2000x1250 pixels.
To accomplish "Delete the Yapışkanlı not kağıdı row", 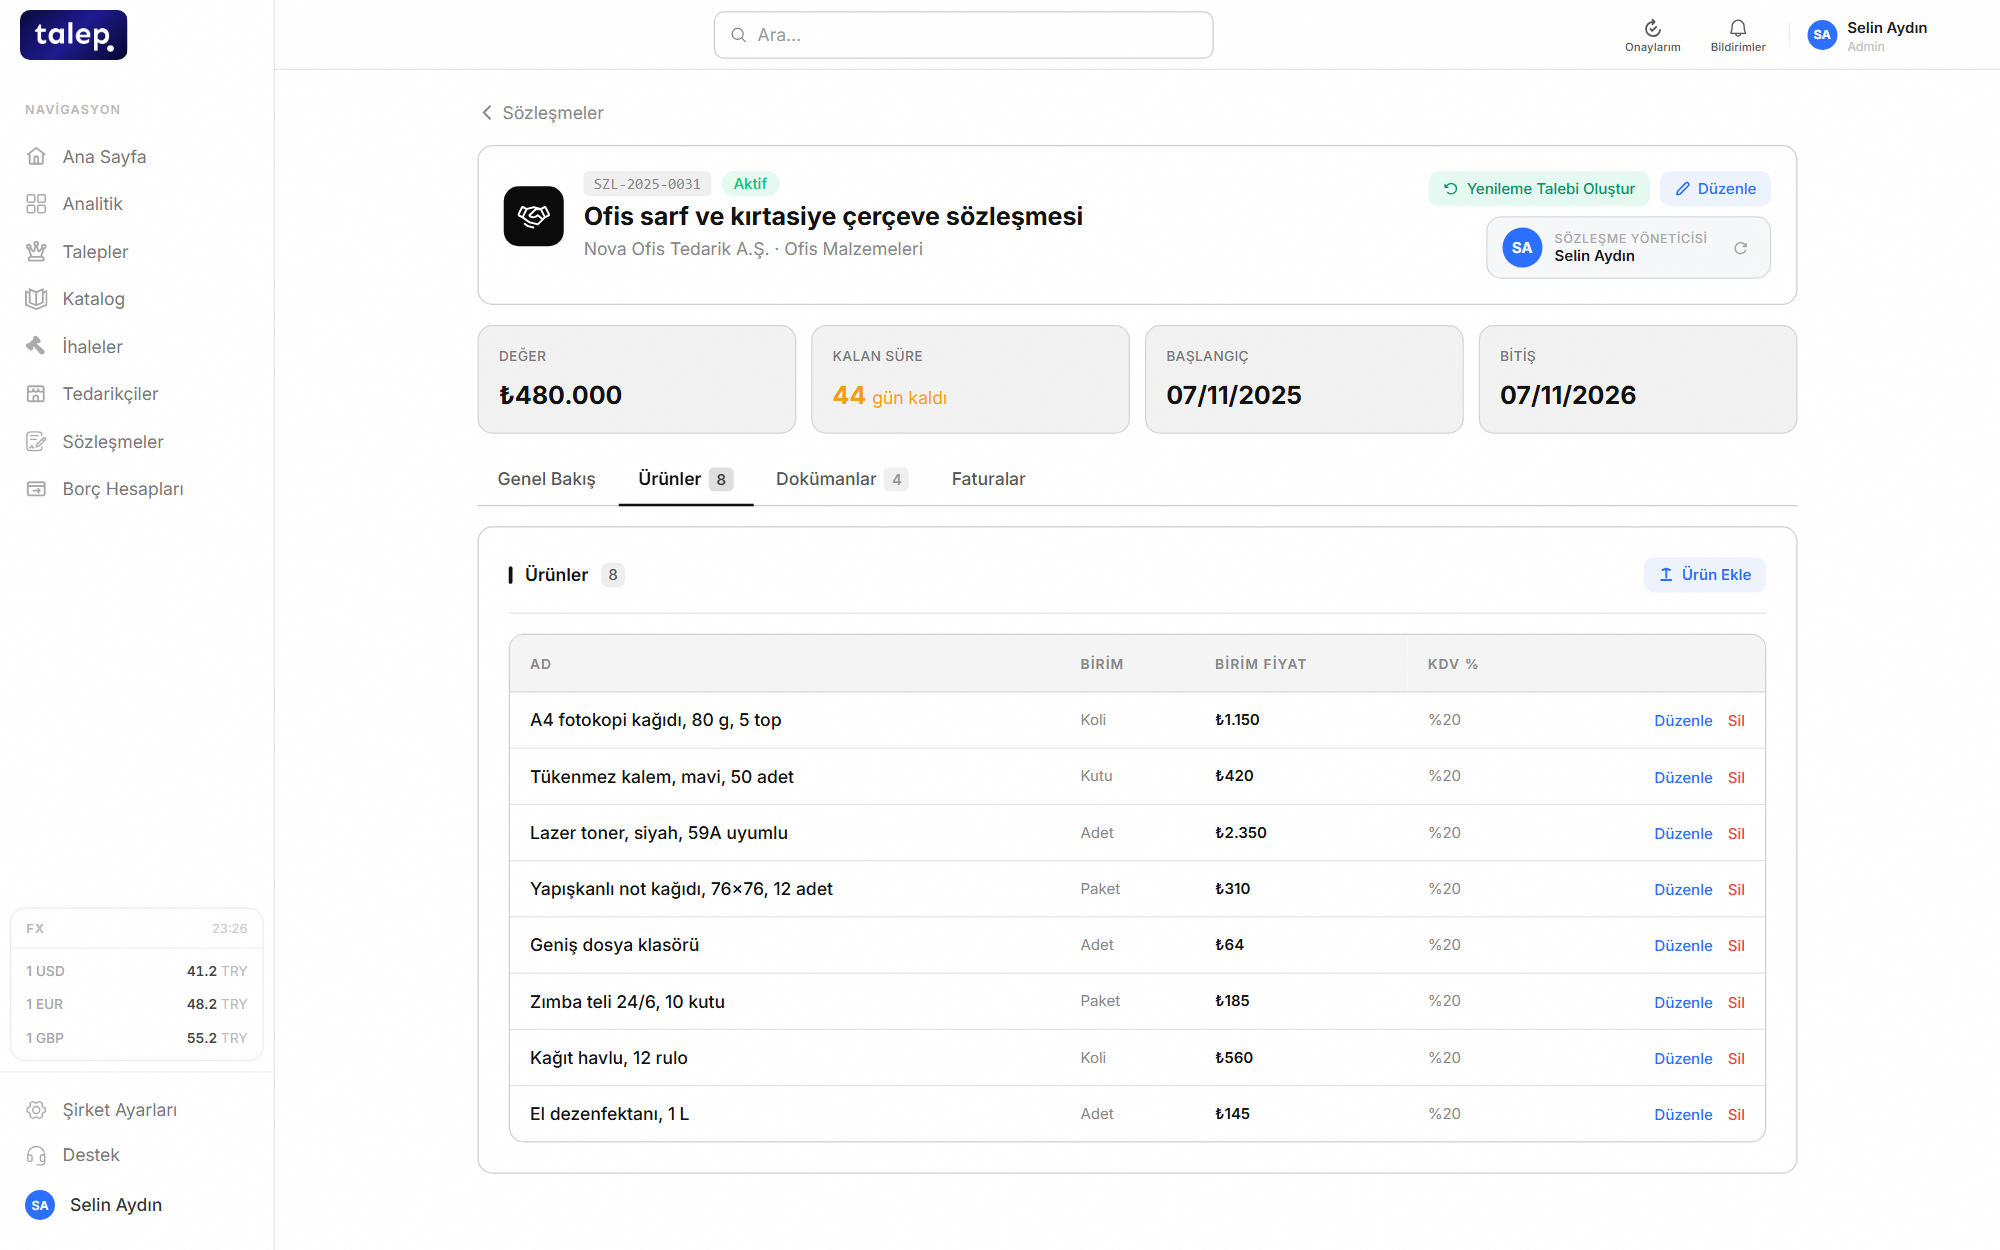I will [1736, 890].
